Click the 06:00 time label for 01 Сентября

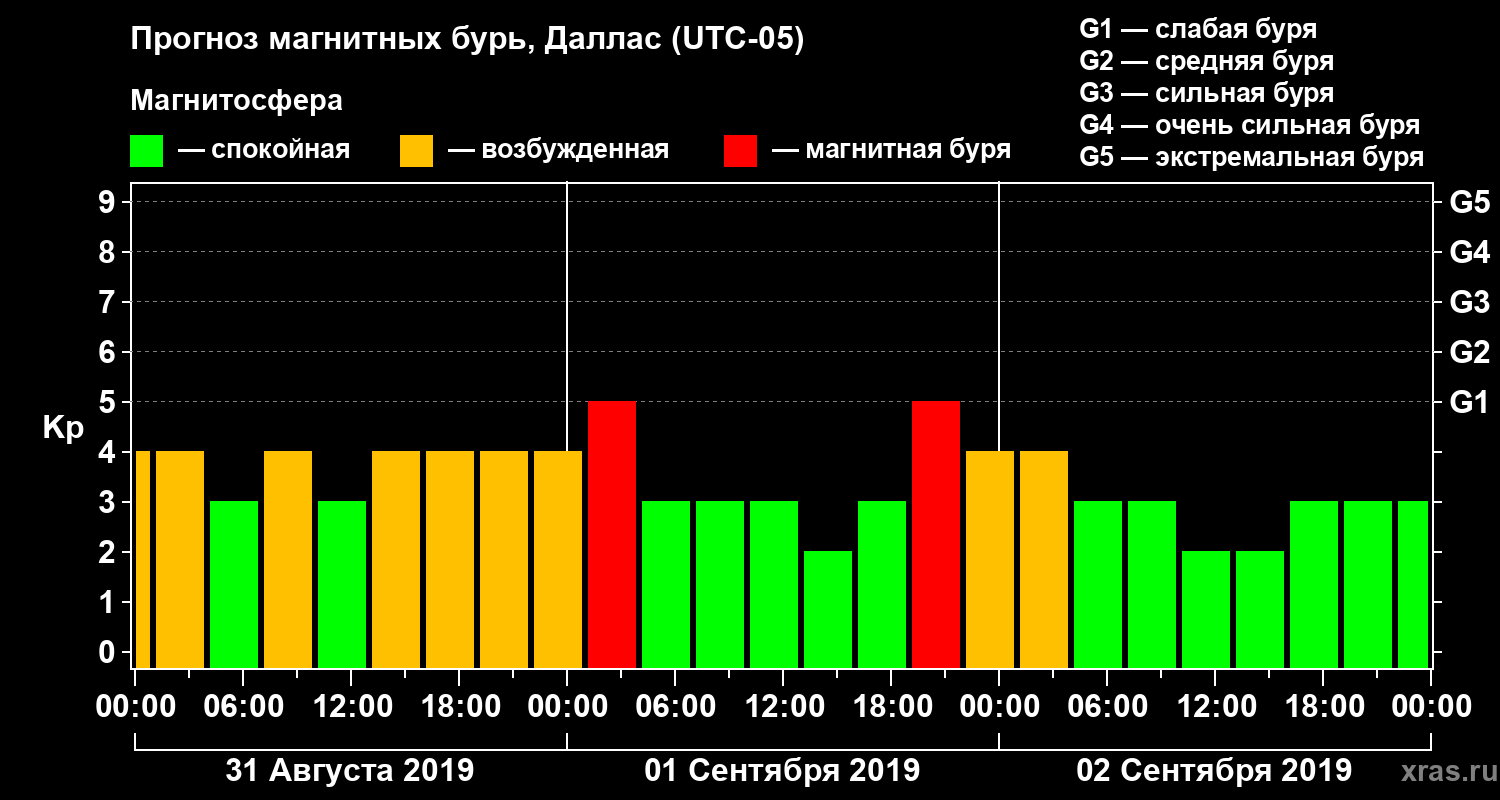pos(674,707)
